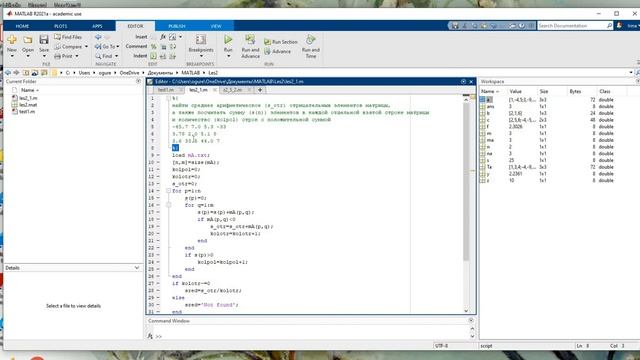Click the New file icon

click(12, 40)
